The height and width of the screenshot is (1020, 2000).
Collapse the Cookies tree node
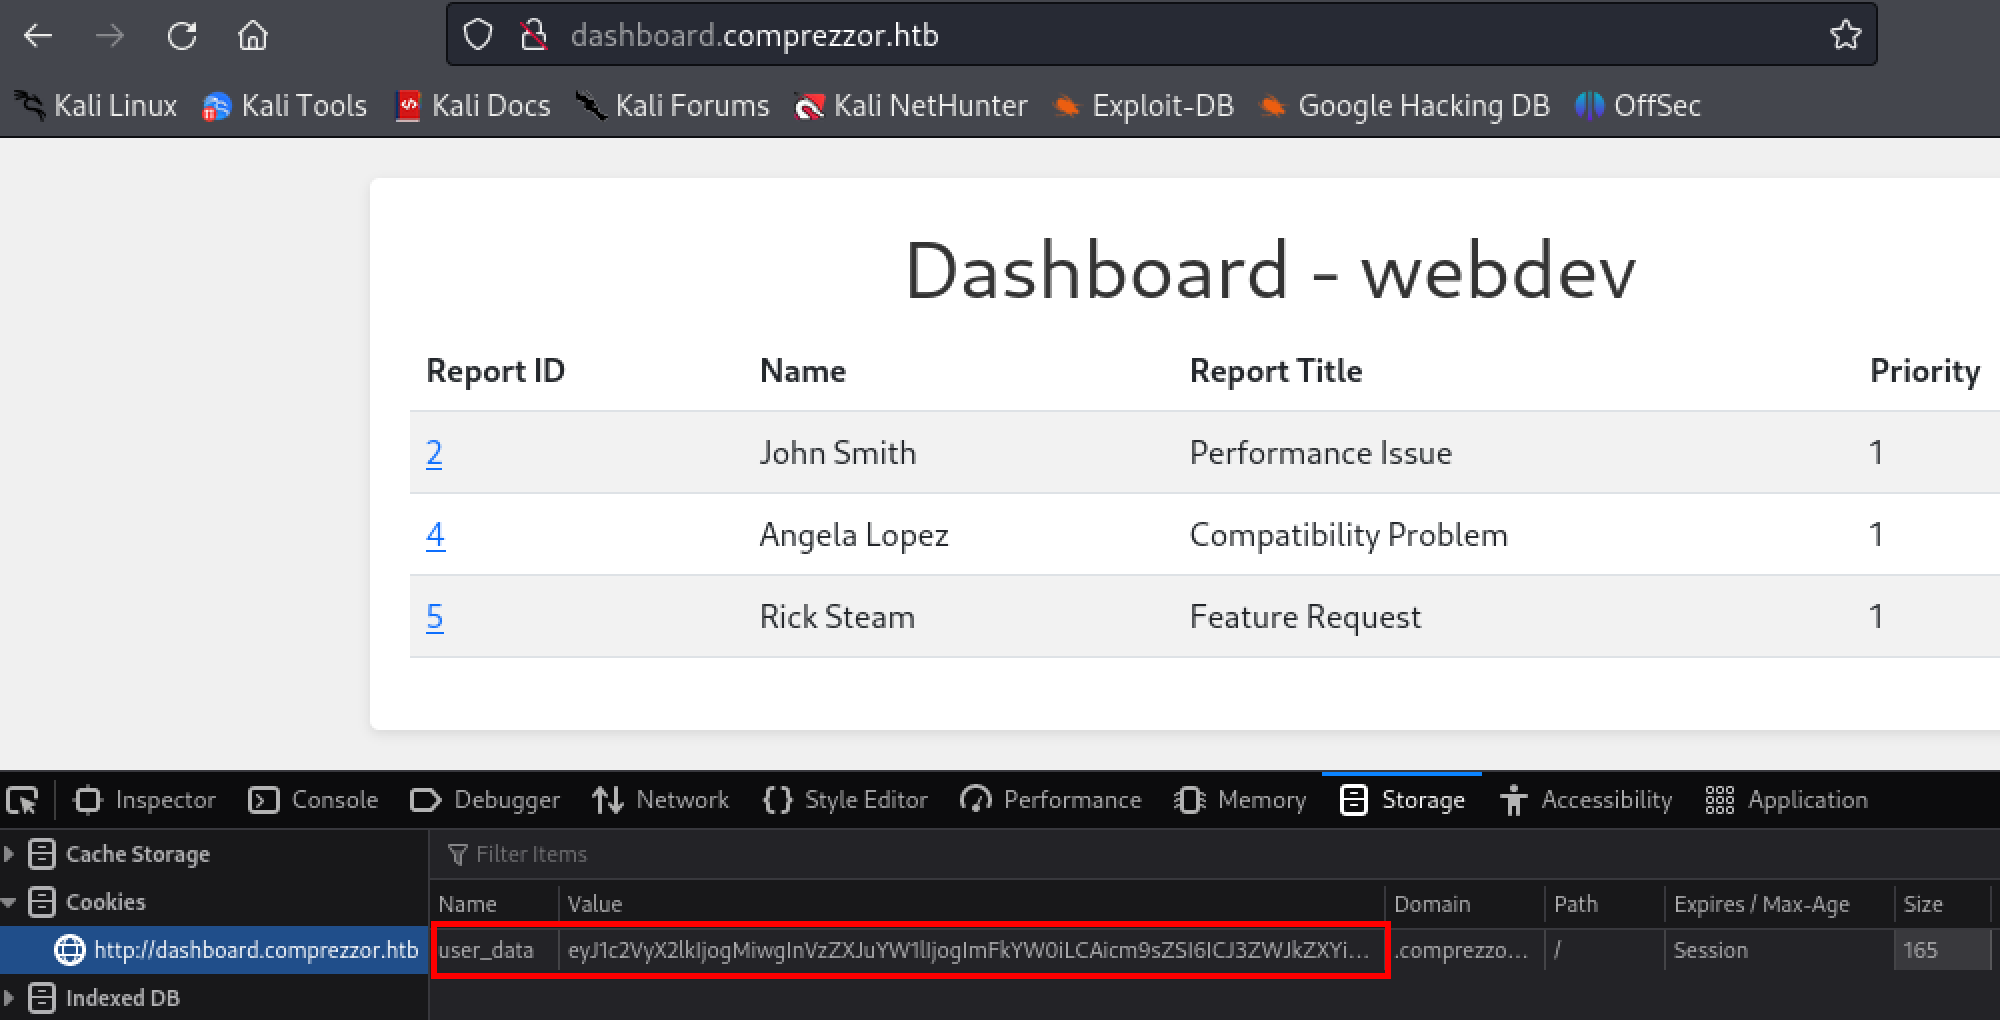pos(9,902)
